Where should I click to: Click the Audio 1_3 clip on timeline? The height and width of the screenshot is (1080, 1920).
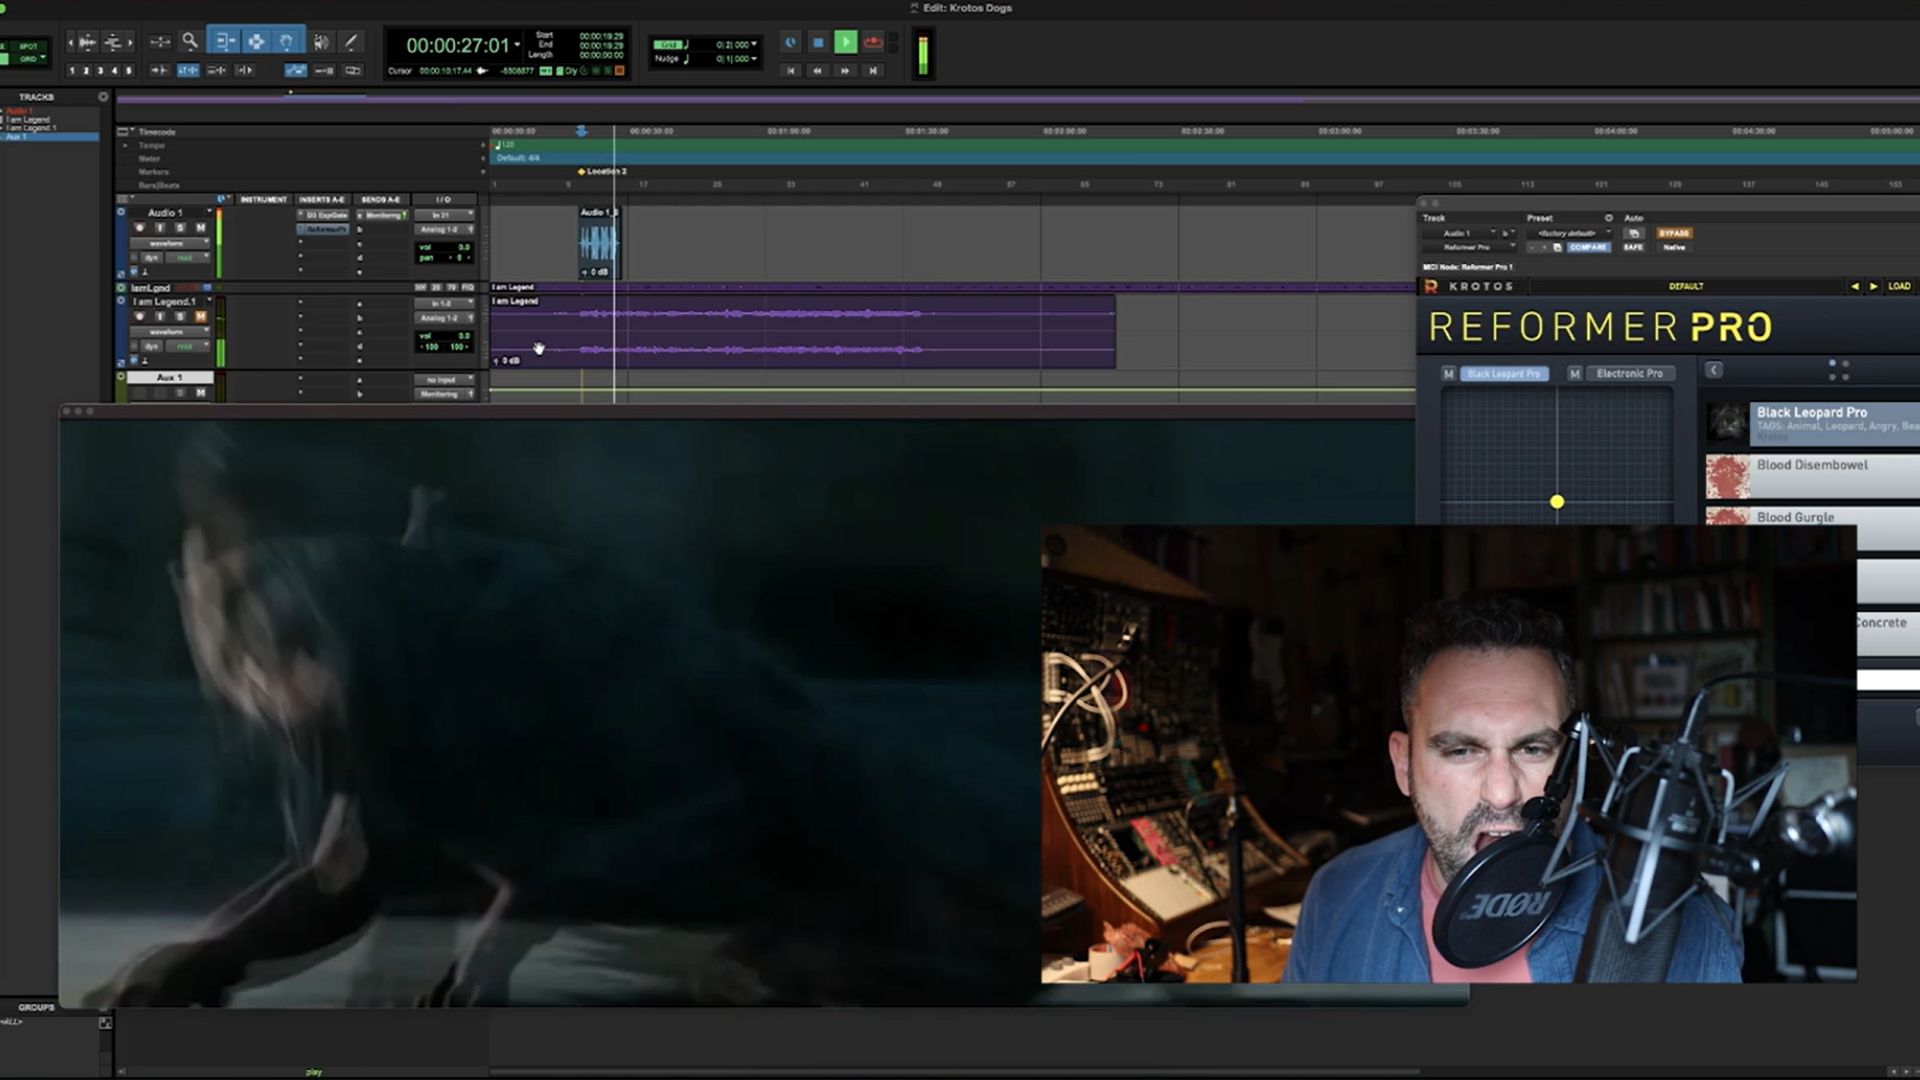[600, 243]
